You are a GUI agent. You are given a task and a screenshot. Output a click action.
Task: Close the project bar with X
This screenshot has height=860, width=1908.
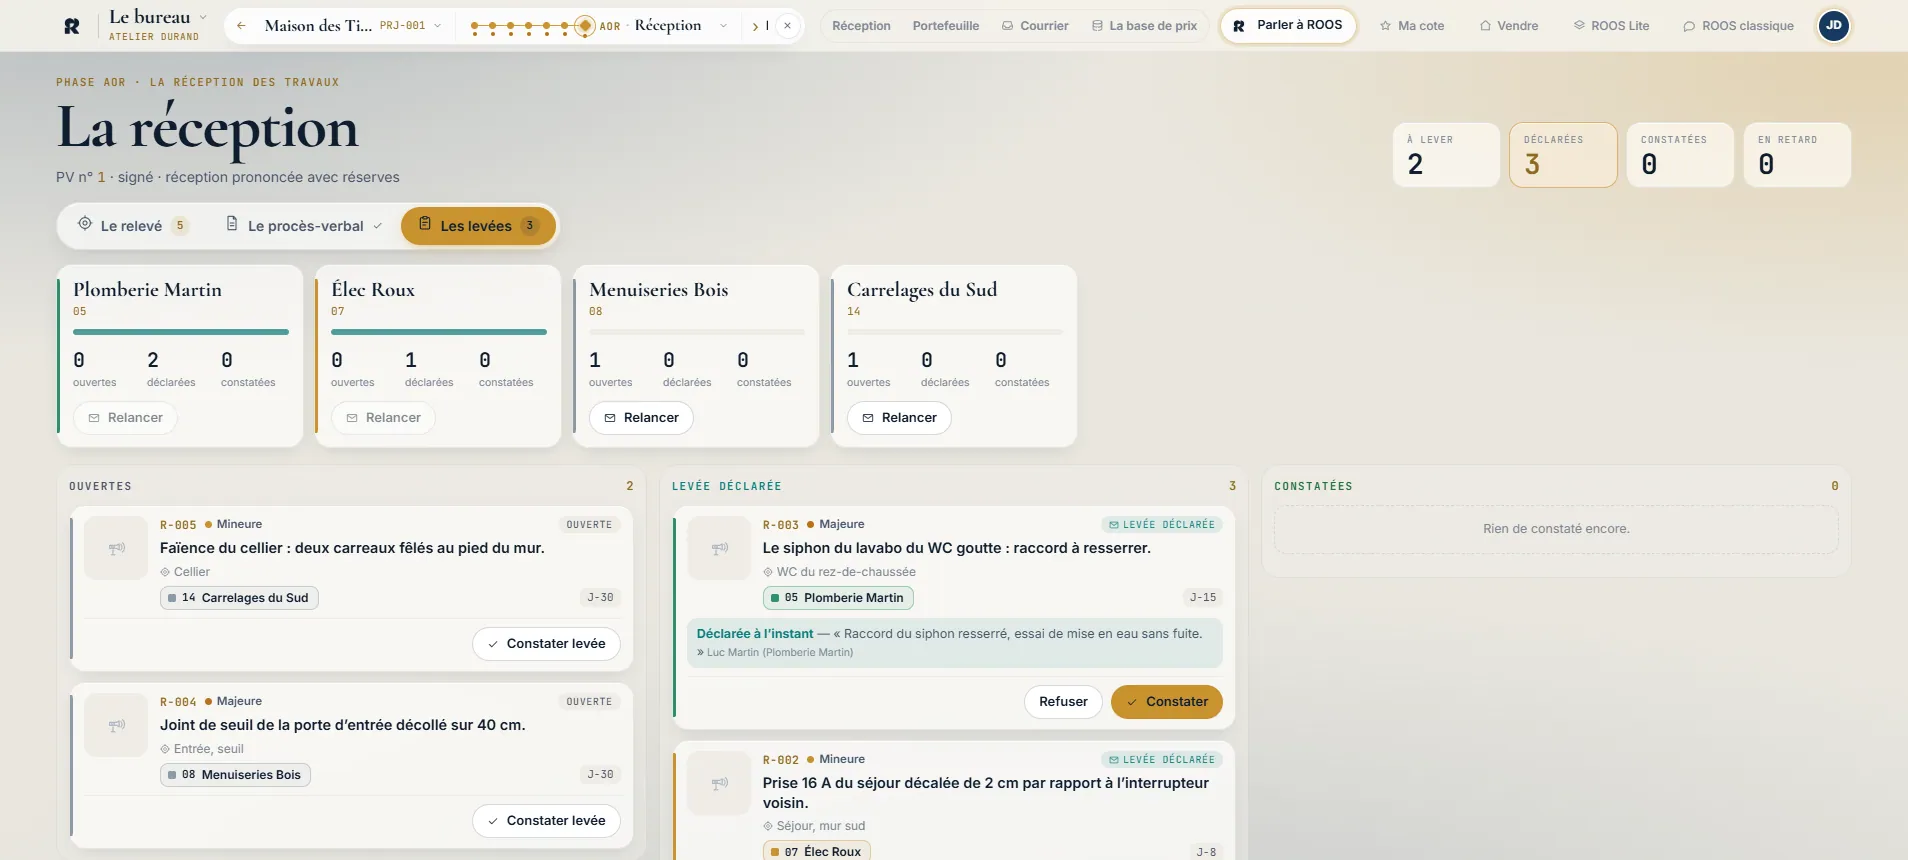click(788, 26)
